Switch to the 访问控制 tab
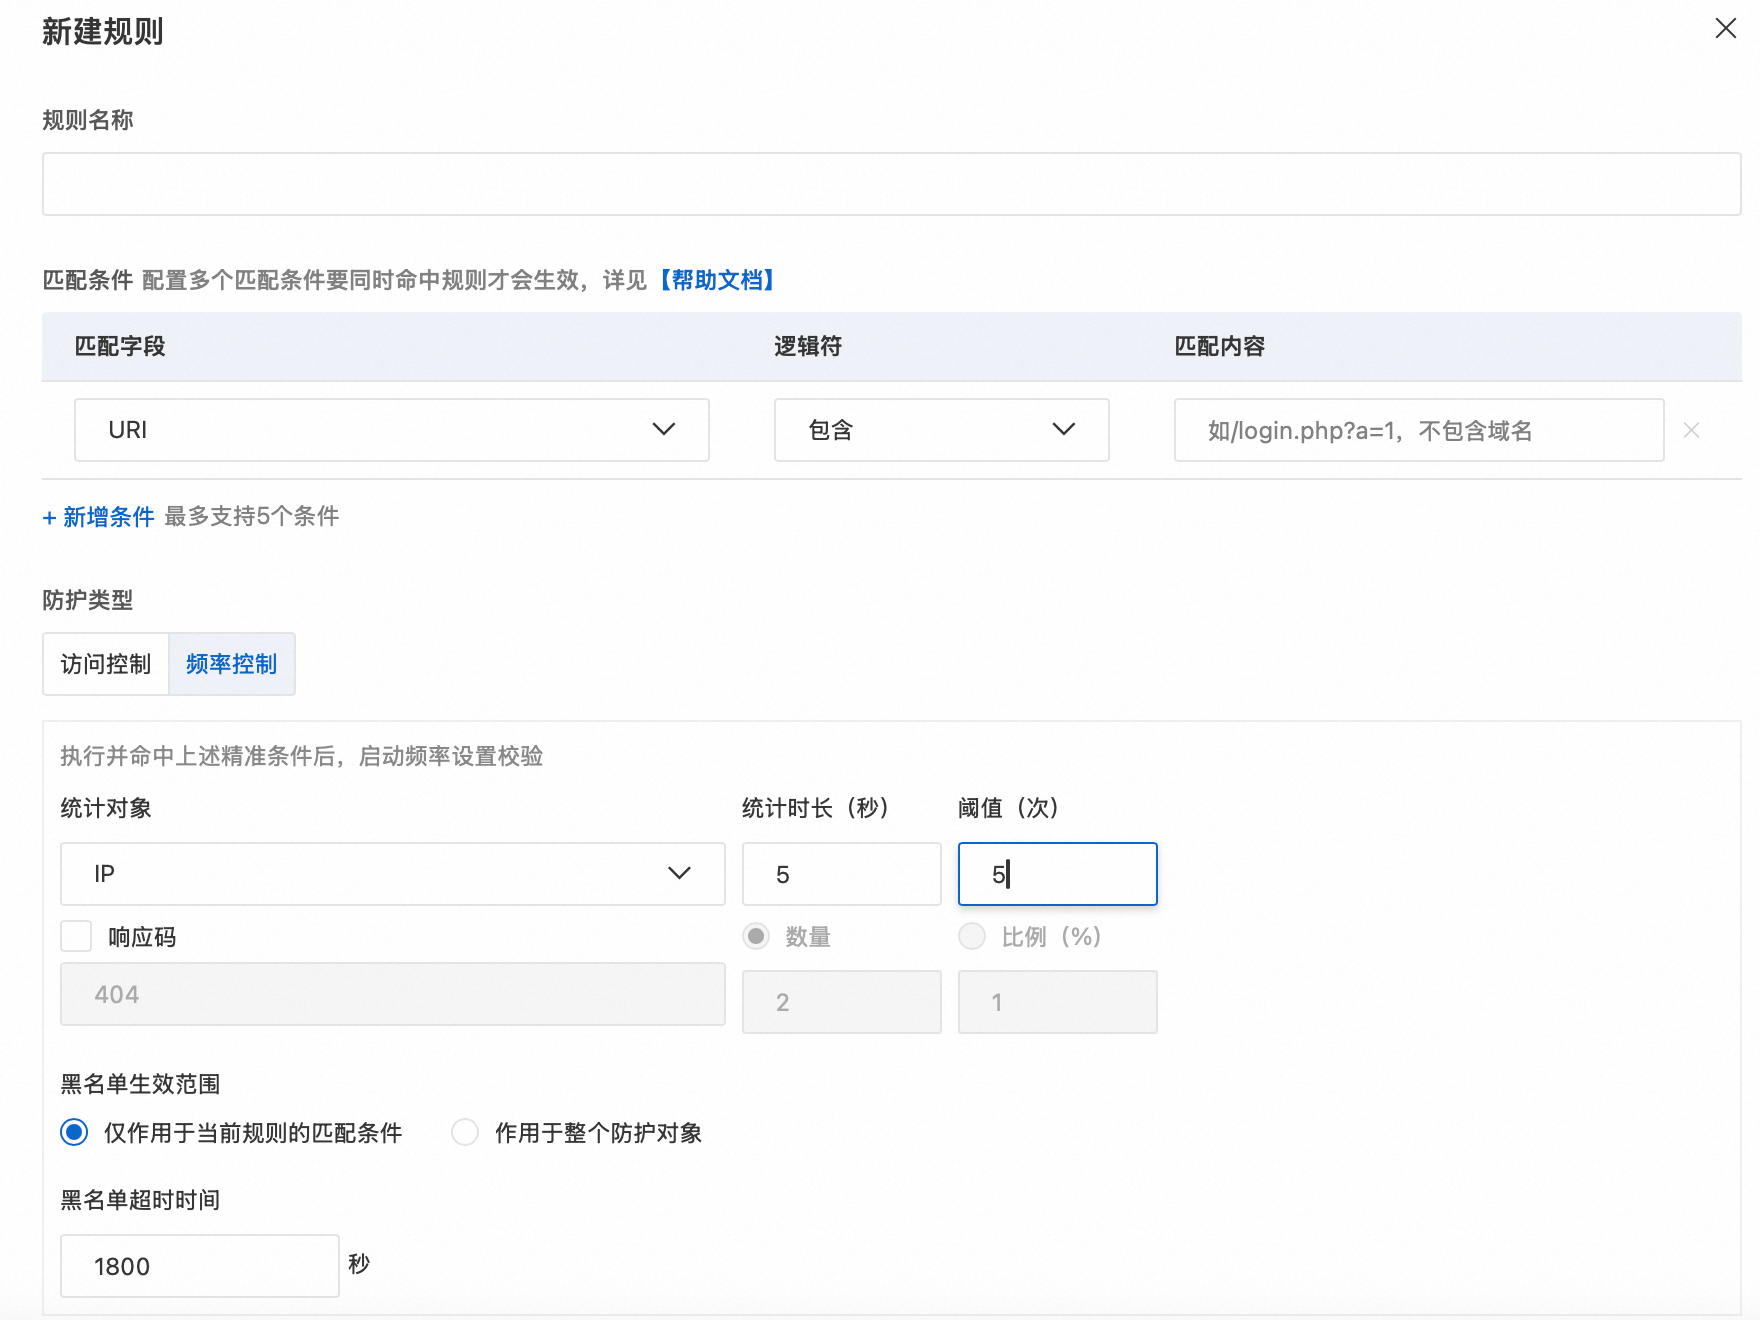The height and width of the screenshot is (1320, 1760). 105,664
